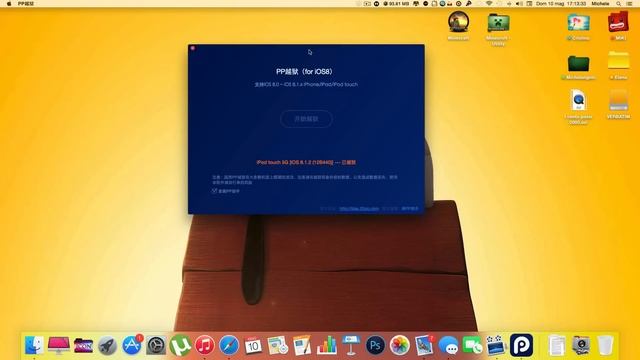
Task: Open Mail stamp icon in dock
Action: [424, 345]
